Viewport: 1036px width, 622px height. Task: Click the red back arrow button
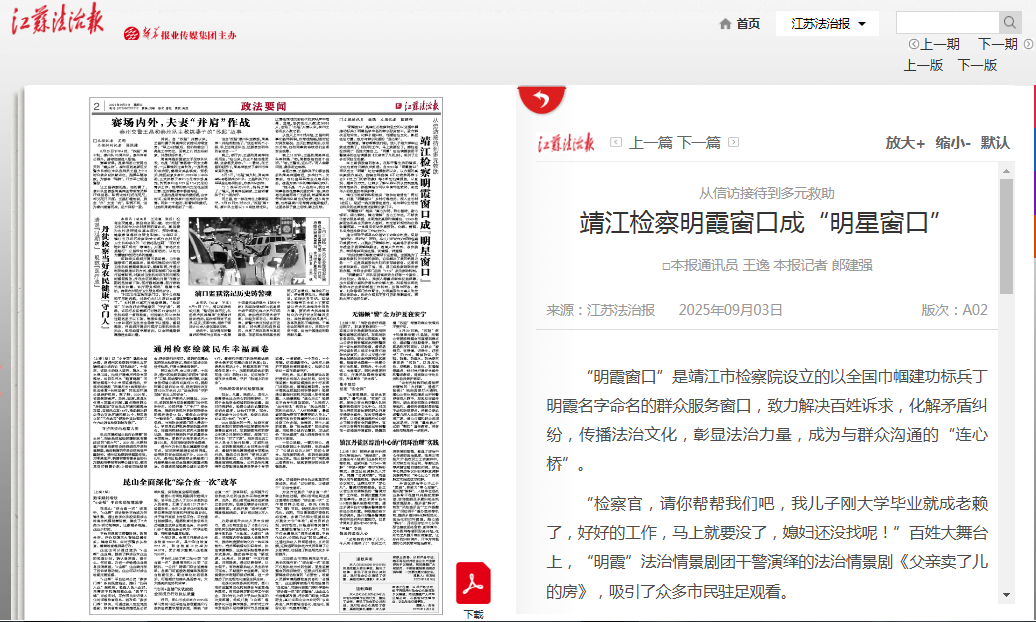541,99
